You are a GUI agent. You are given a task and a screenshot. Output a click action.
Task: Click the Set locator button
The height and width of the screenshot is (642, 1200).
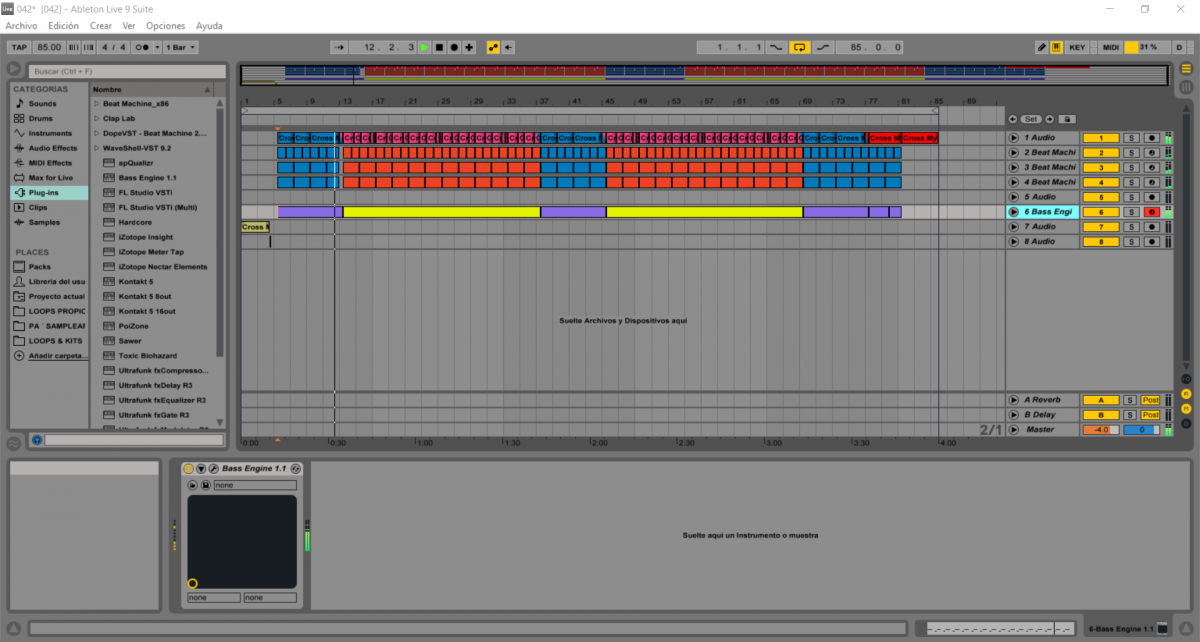tap(1031, 119)
